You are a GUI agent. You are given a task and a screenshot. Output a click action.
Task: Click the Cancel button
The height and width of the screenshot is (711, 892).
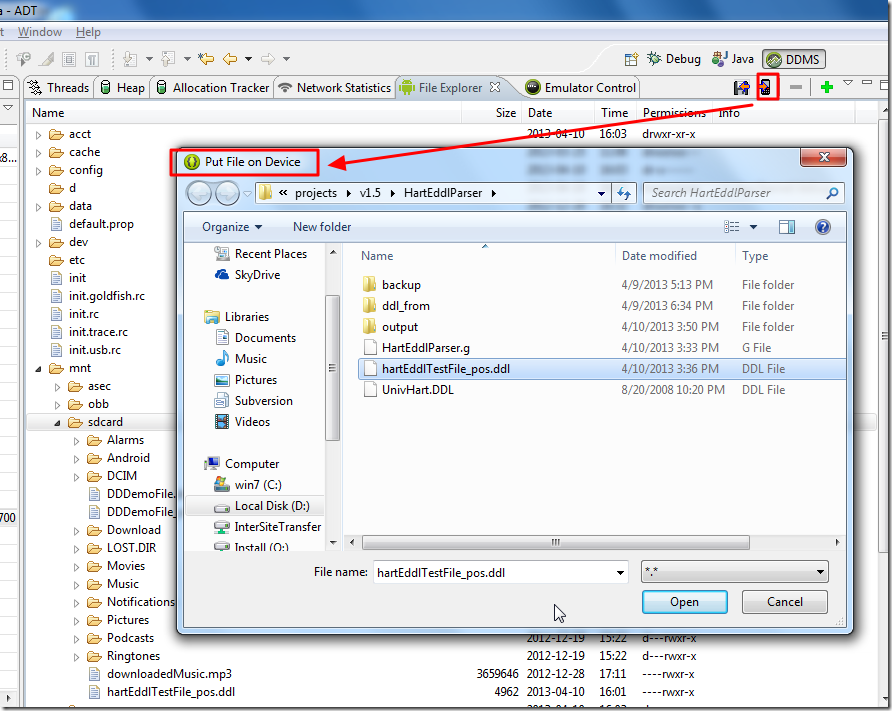point(784,602)
